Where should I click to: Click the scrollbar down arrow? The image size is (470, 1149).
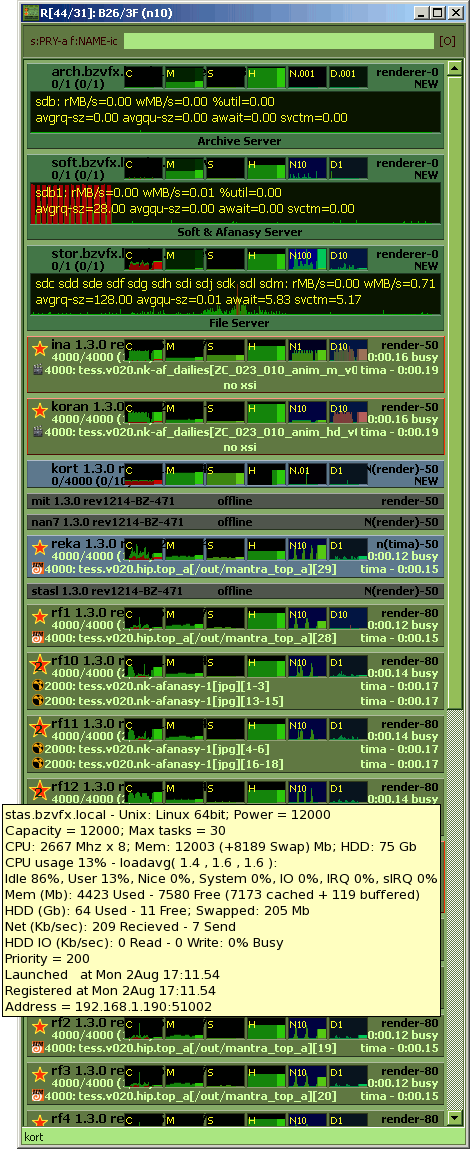tap(455, 1119)
